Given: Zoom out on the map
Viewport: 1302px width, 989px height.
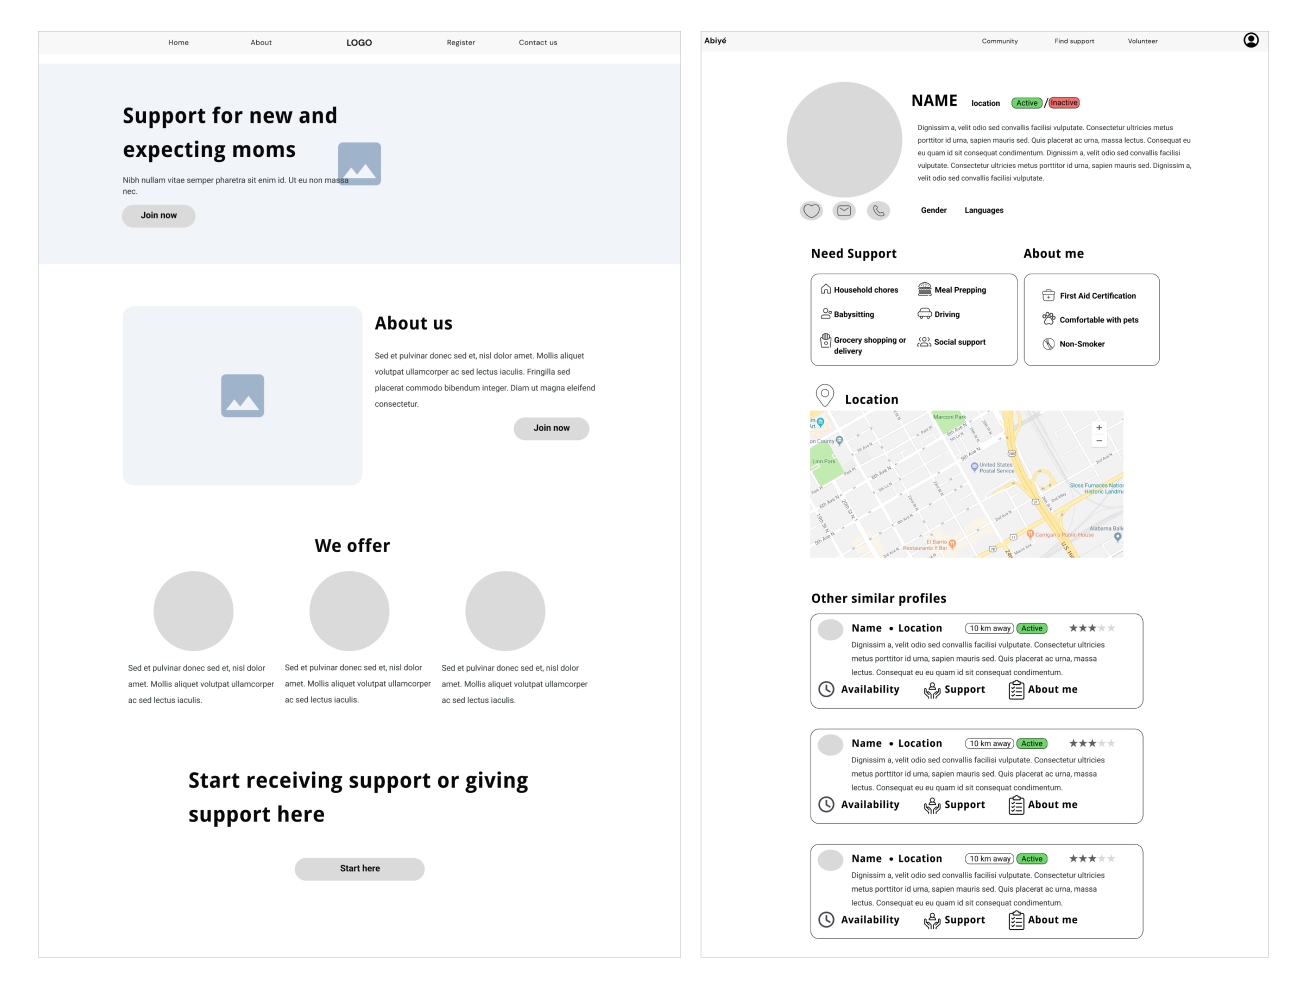Looking at the screenshot, I should coord(1099,441).
